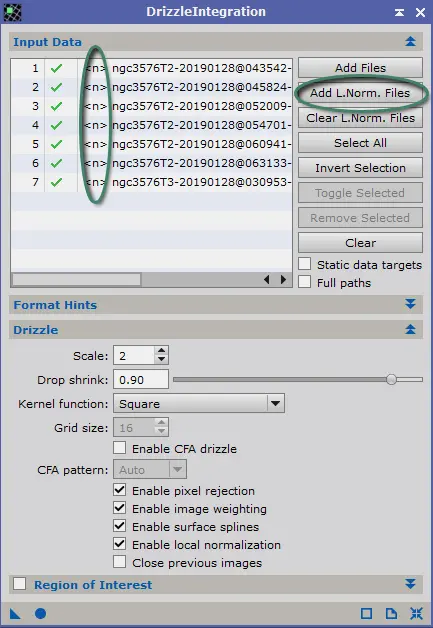Click the square Track View icon
Image resolution: width=433 pixels, height=628 pixels.
(x=367, y=614)
